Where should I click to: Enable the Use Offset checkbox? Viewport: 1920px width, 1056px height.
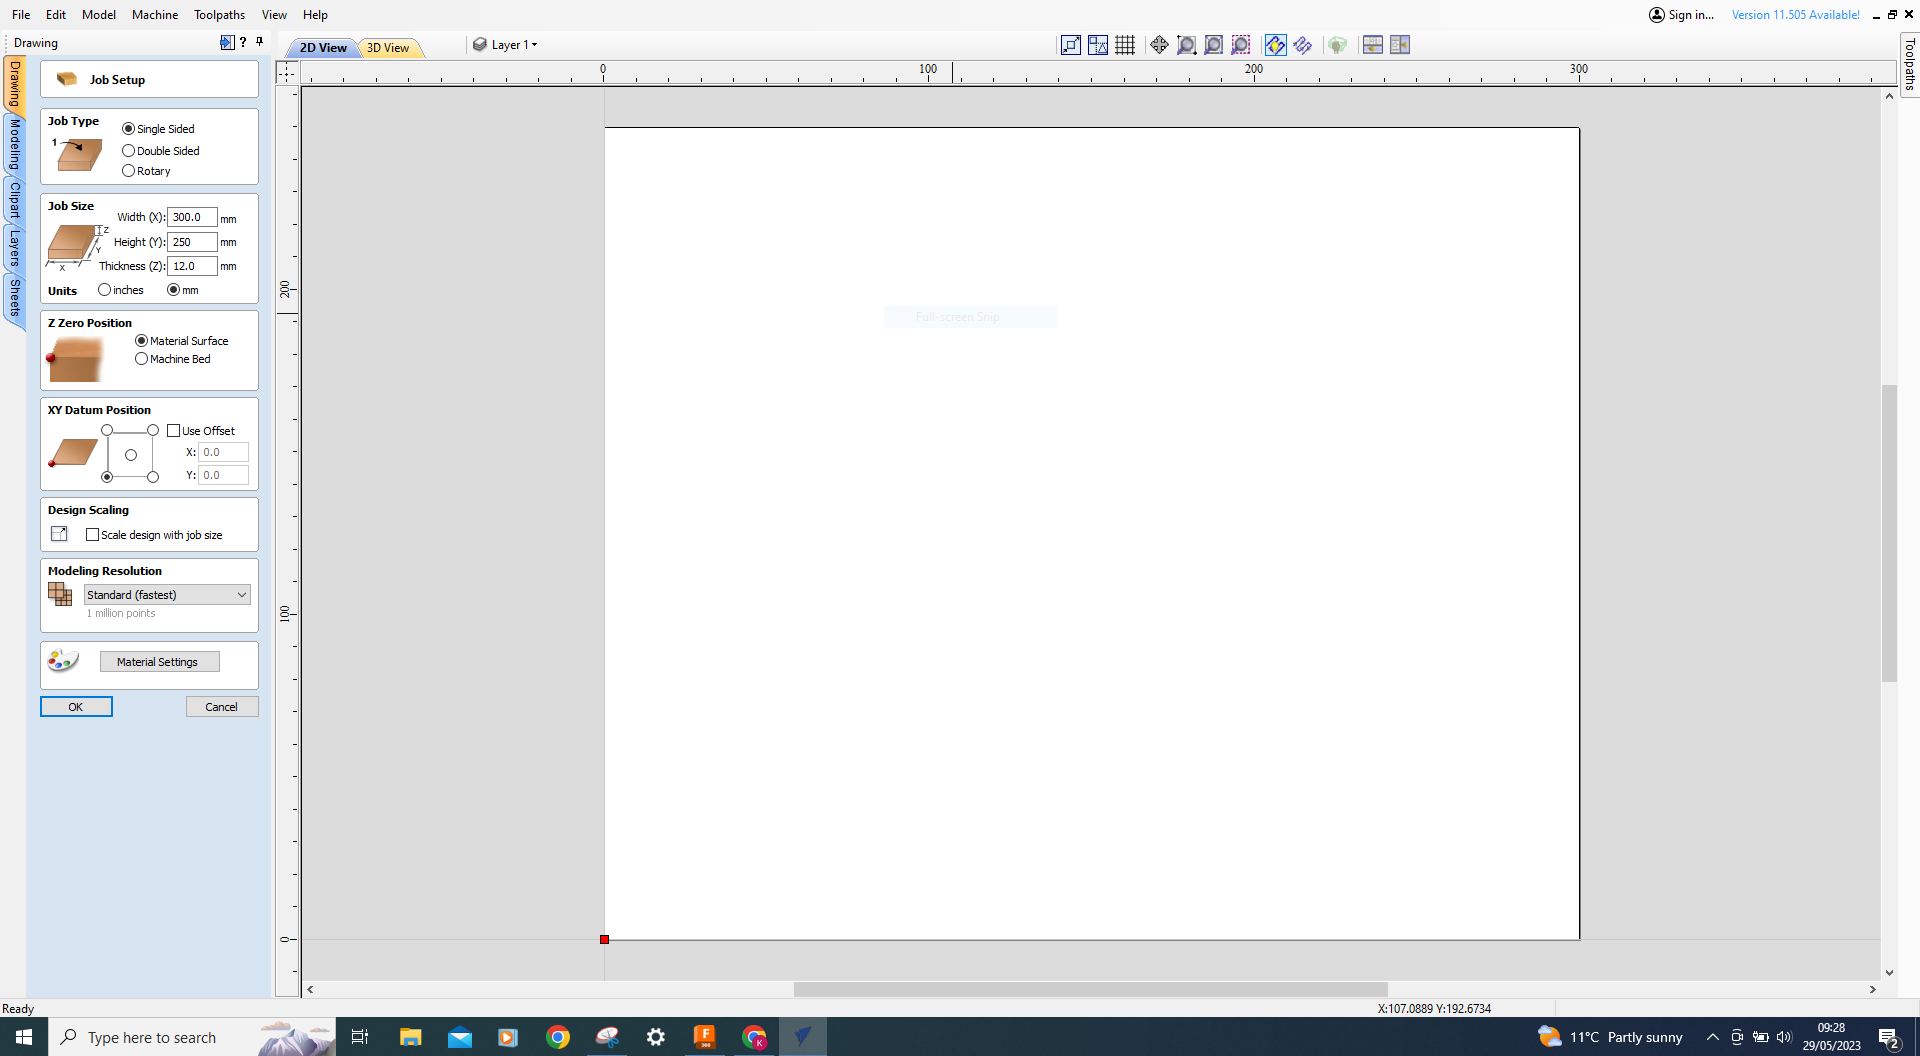tap(174, 431)
